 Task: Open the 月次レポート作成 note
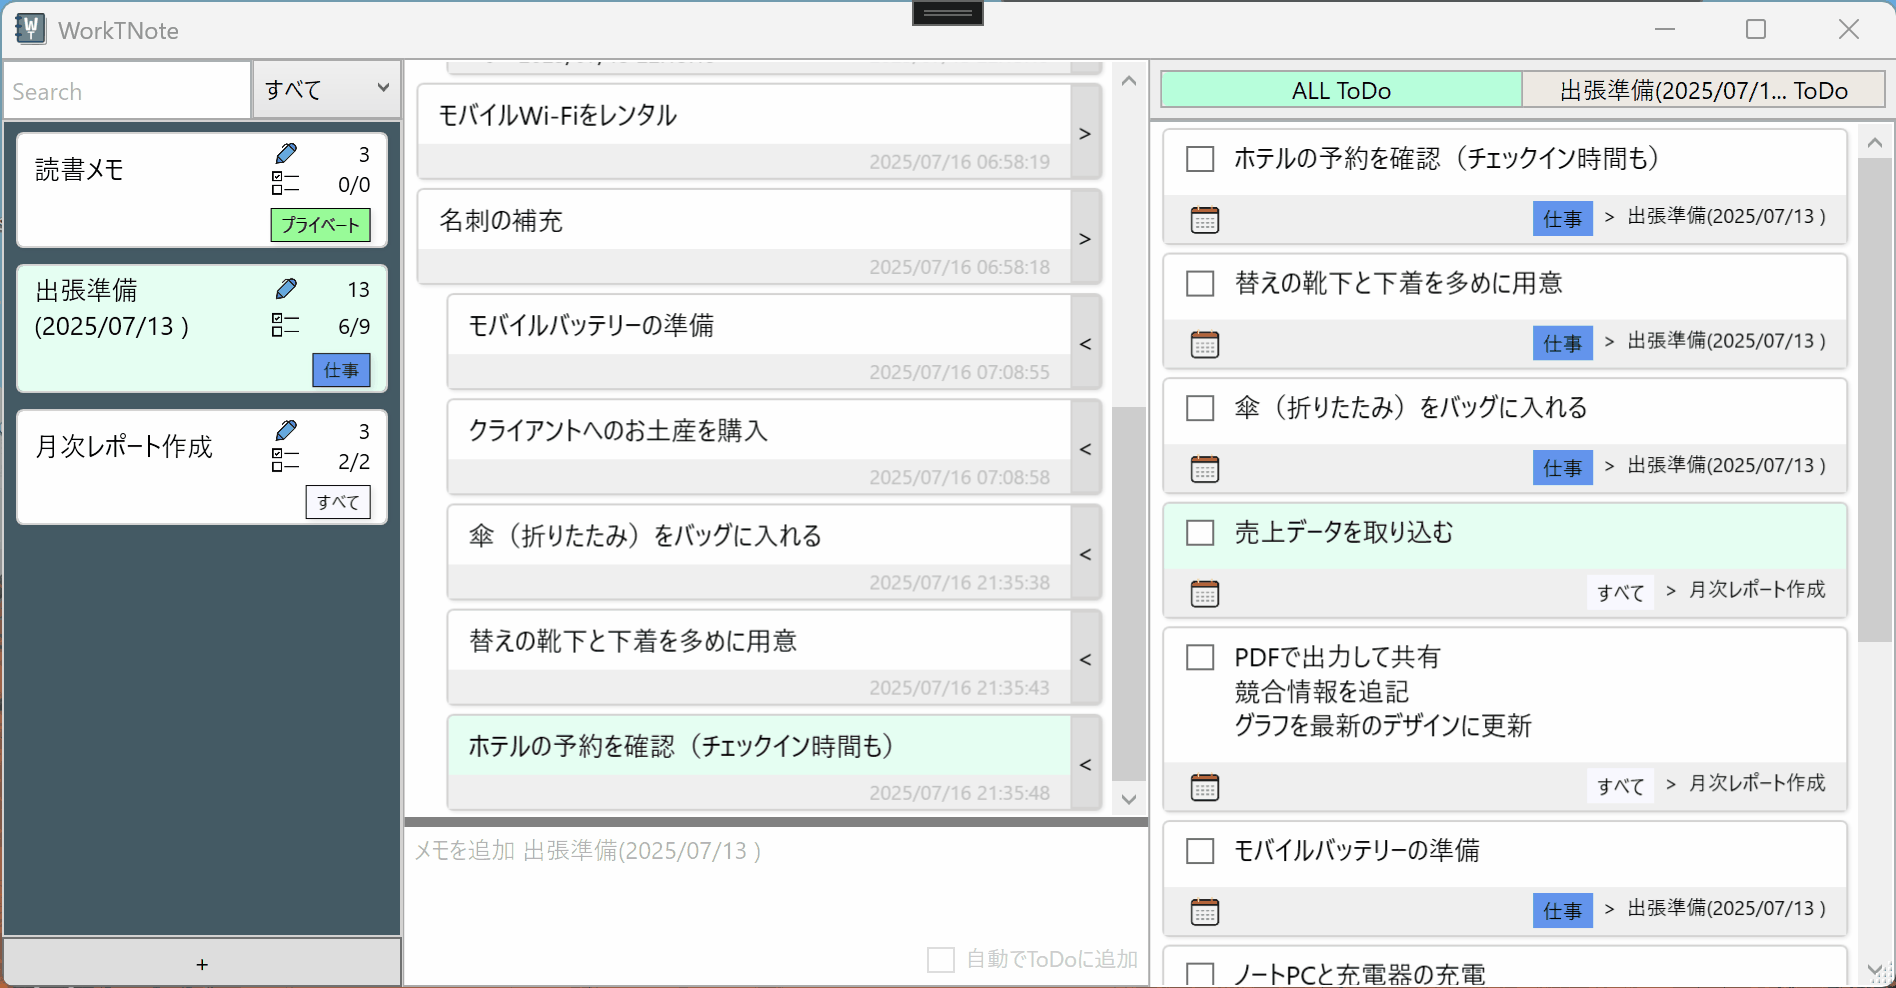tap(201, 467)
